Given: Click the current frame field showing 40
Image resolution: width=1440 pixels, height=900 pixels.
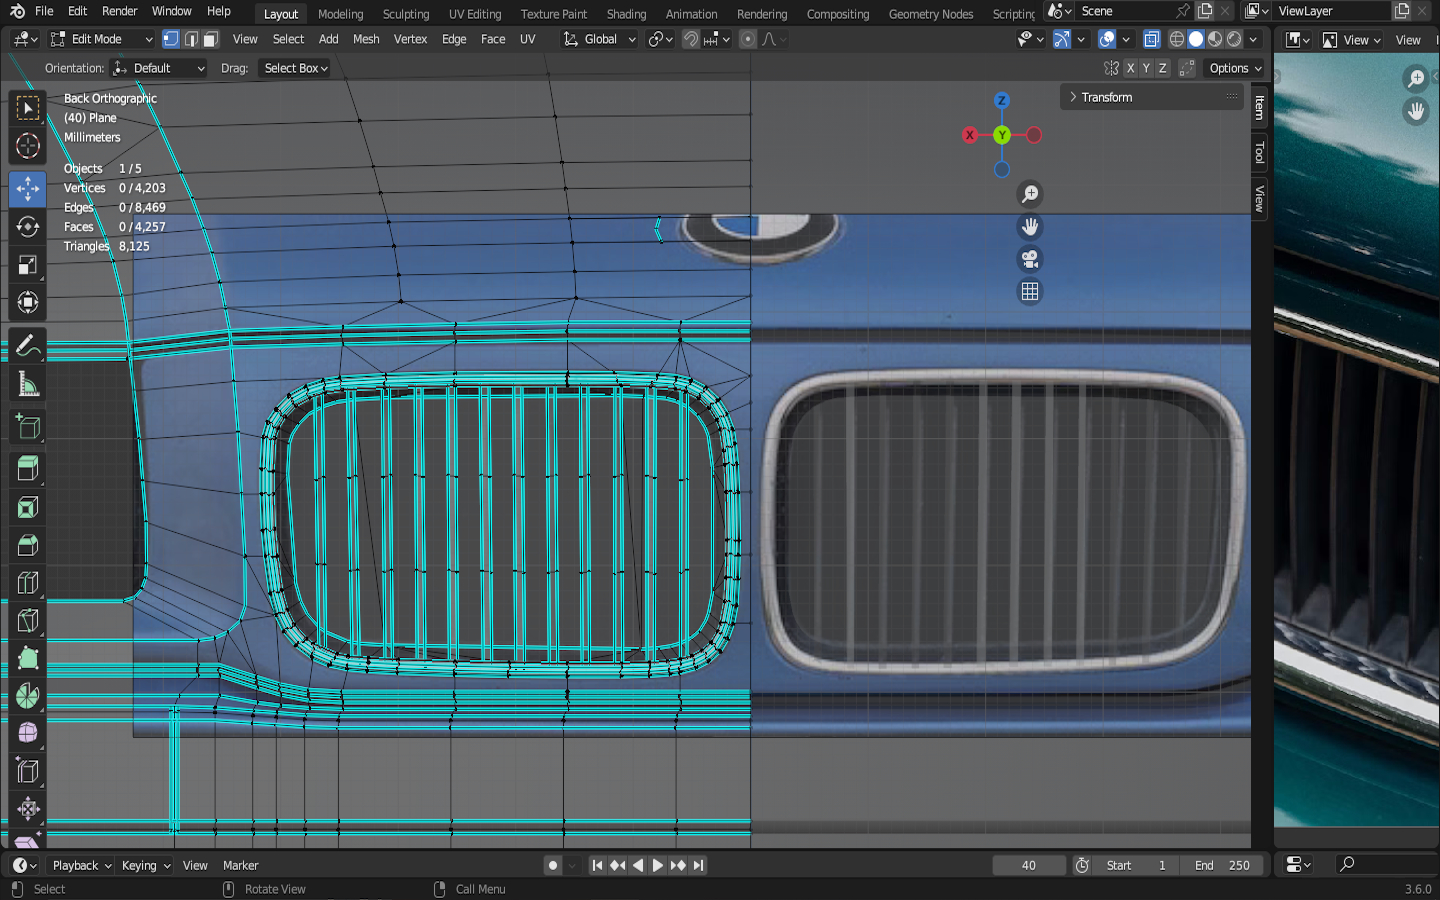Looking at the screenshot, I should tap(1028, 865).
